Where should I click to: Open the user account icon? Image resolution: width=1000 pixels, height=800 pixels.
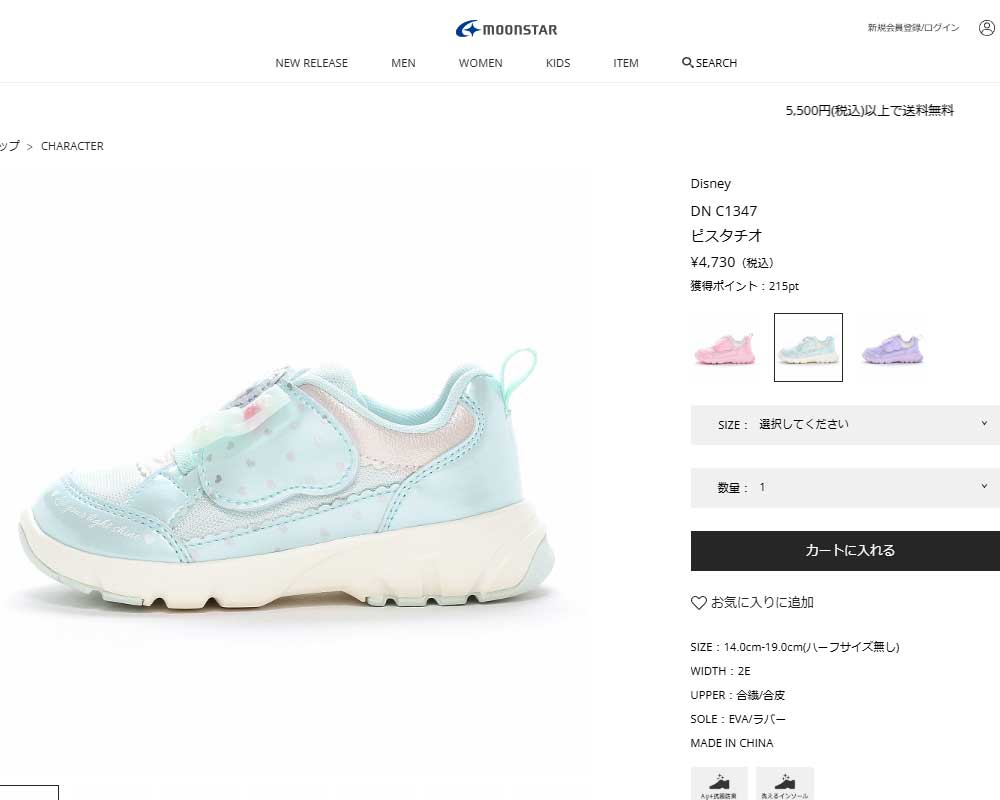987,28
